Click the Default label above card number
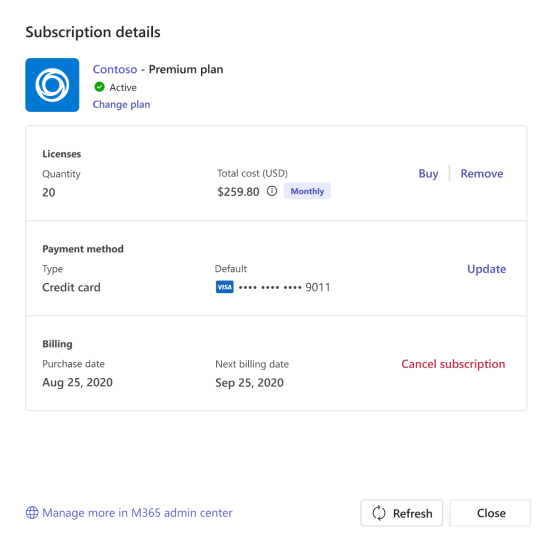Screen dimensions: 550x533 pyautogui.click(x=230, y=269)
